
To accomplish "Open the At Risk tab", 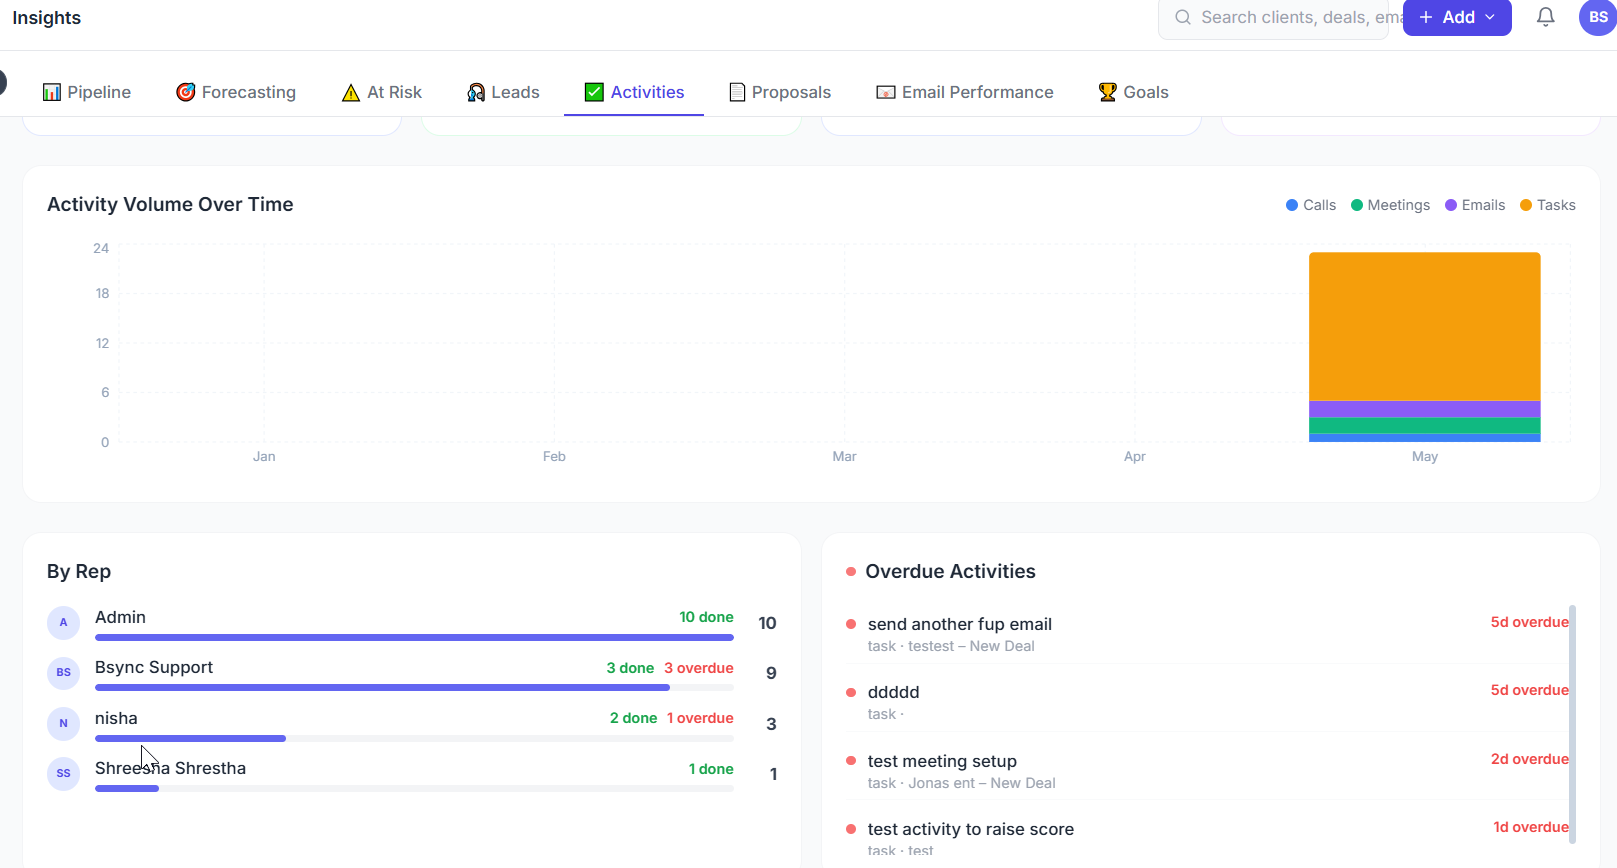I will tap(382, 92).
